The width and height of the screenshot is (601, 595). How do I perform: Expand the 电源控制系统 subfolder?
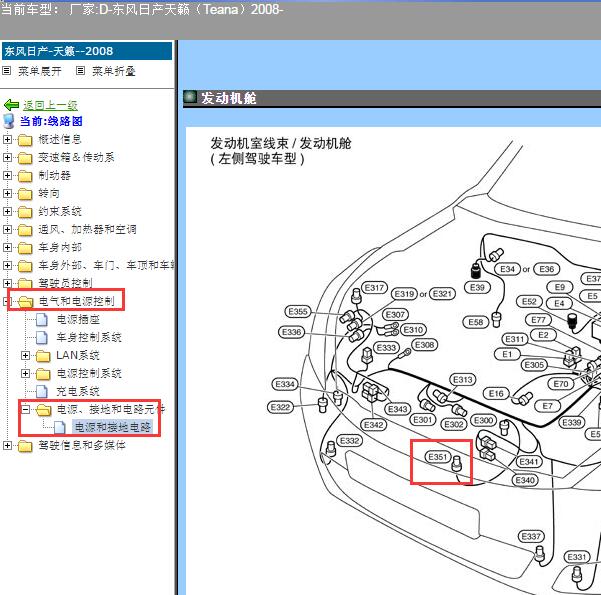tap(25, 373)
